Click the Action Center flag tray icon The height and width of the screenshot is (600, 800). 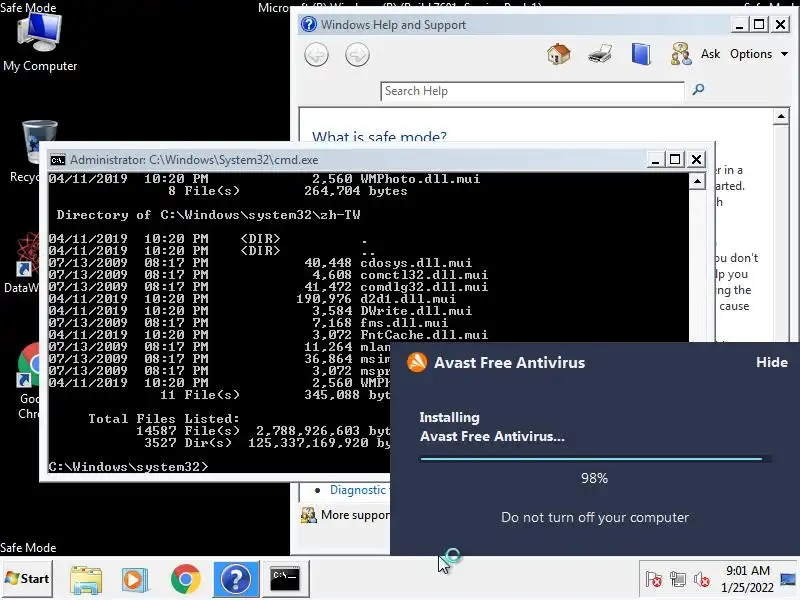click(x=654, y=580)
